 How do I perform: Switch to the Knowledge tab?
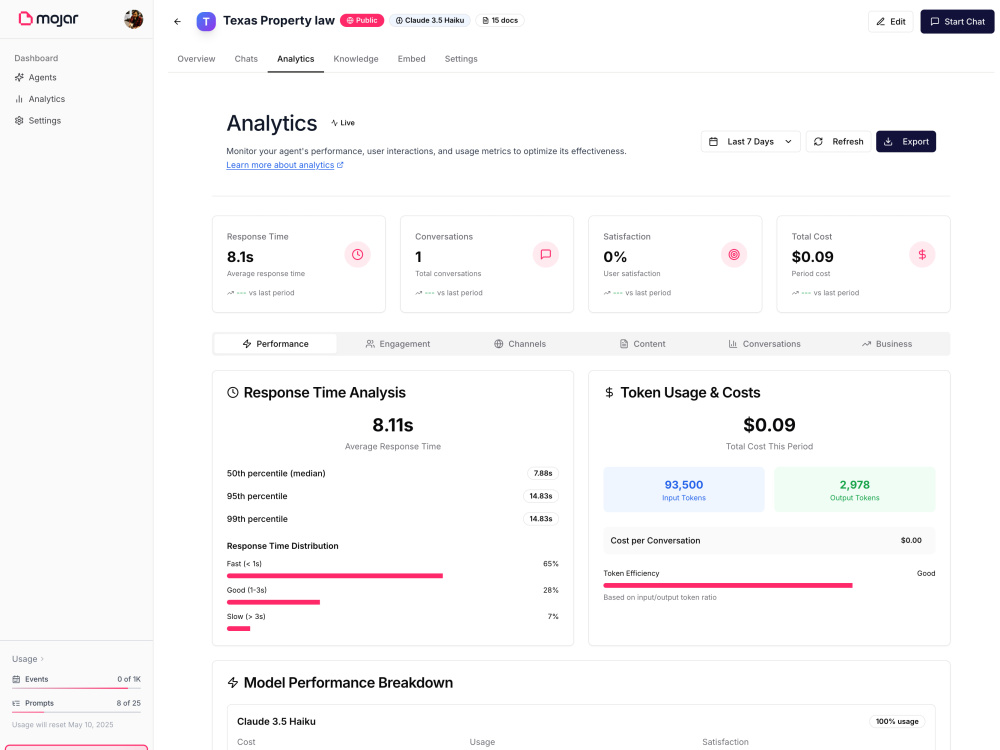click(356, 59)
